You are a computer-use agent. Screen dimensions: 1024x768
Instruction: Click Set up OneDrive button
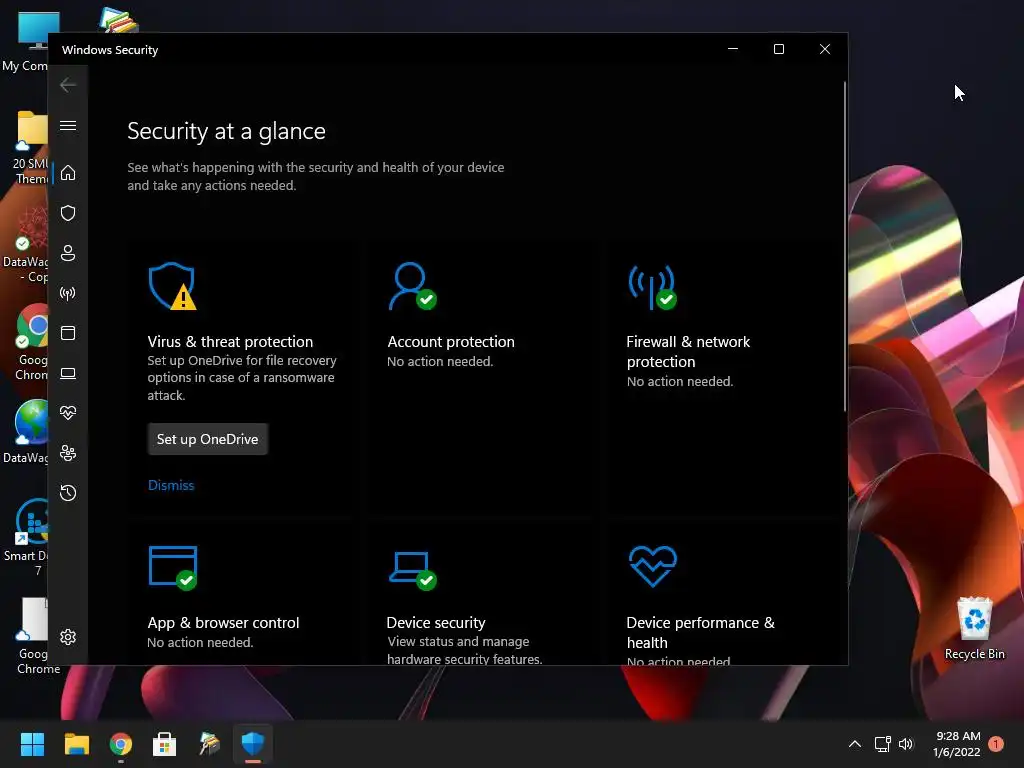click(208, 440)
